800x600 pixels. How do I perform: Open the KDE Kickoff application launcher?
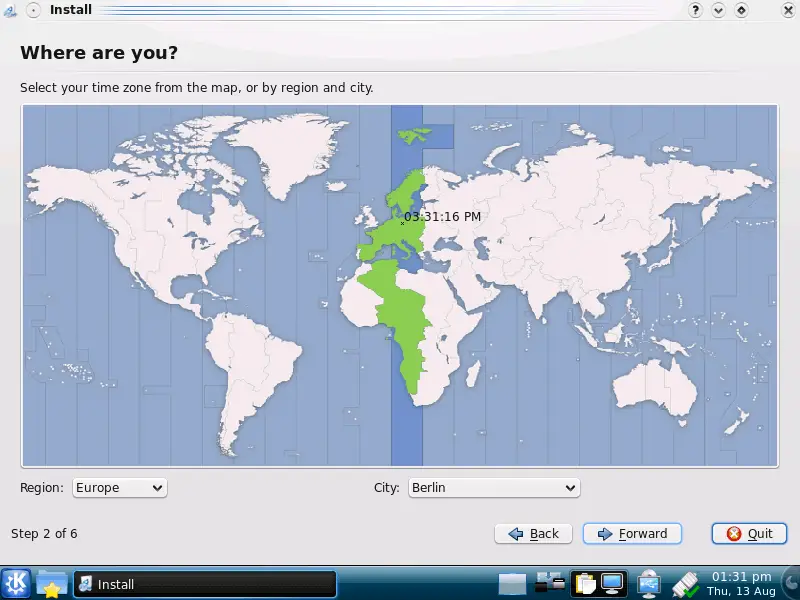coord(16,583)
